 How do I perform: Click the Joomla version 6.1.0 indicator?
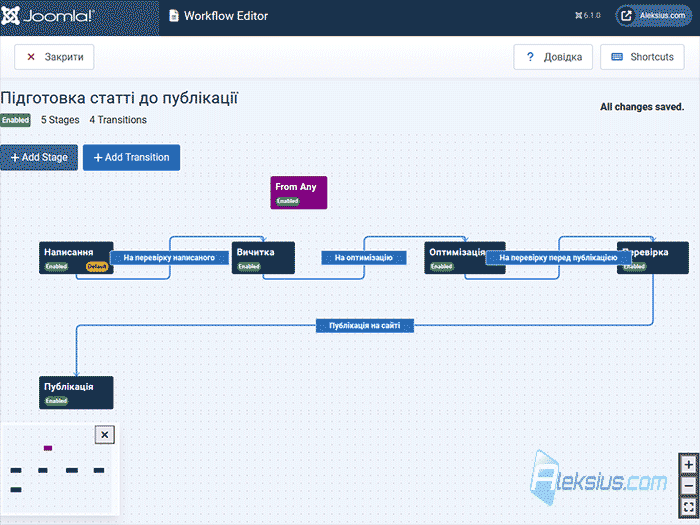pyautogui.click(x=588, y=16)
